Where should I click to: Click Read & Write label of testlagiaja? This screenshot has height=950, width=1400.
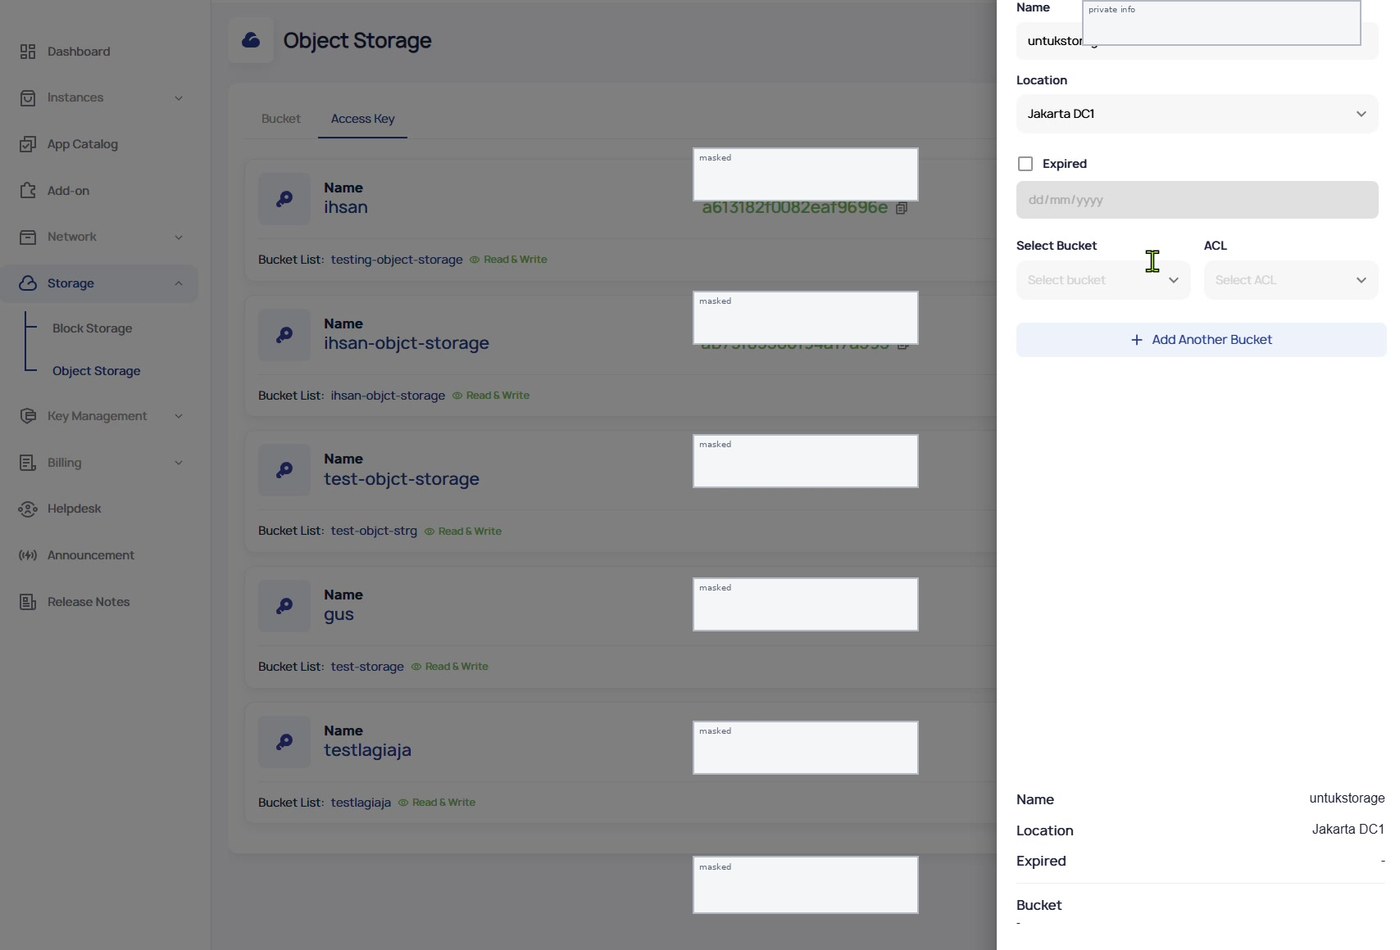point(443,803)
